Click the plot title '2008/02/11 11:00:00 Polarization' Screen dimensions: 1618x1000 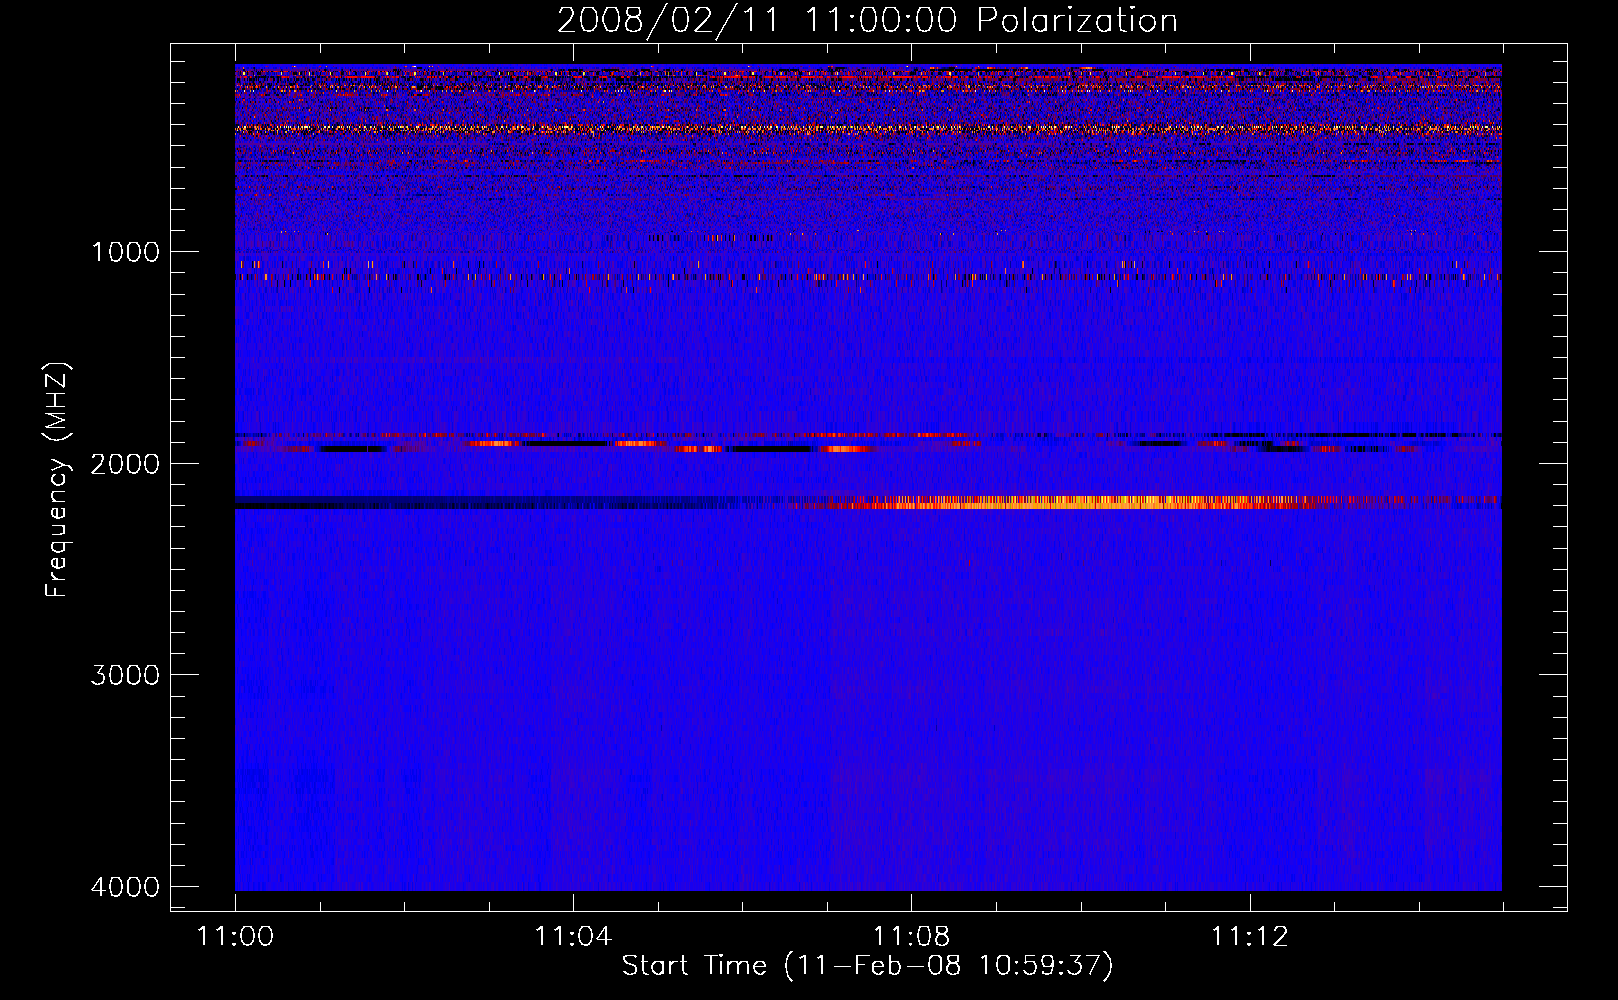867,20
